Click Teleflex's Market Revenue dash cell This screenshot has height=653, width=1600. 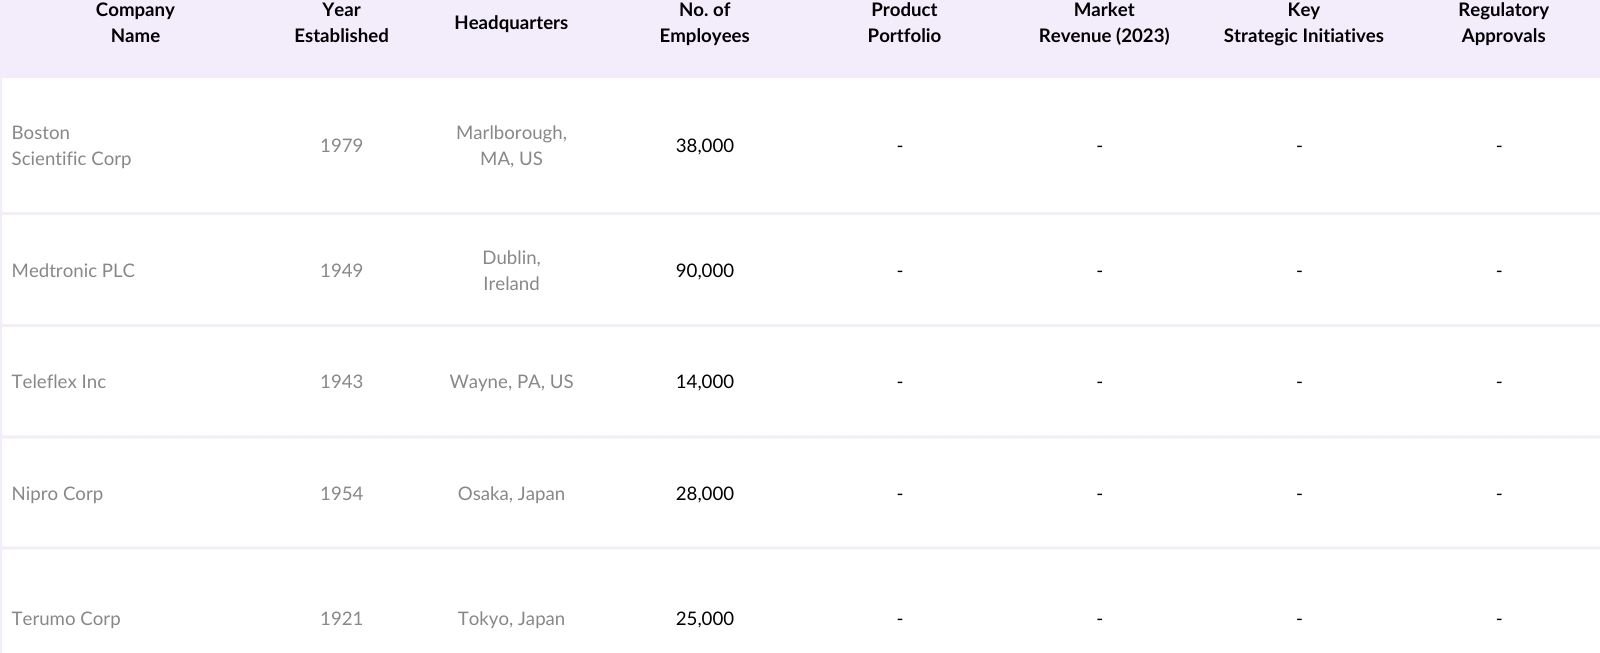pos(1099,382)
